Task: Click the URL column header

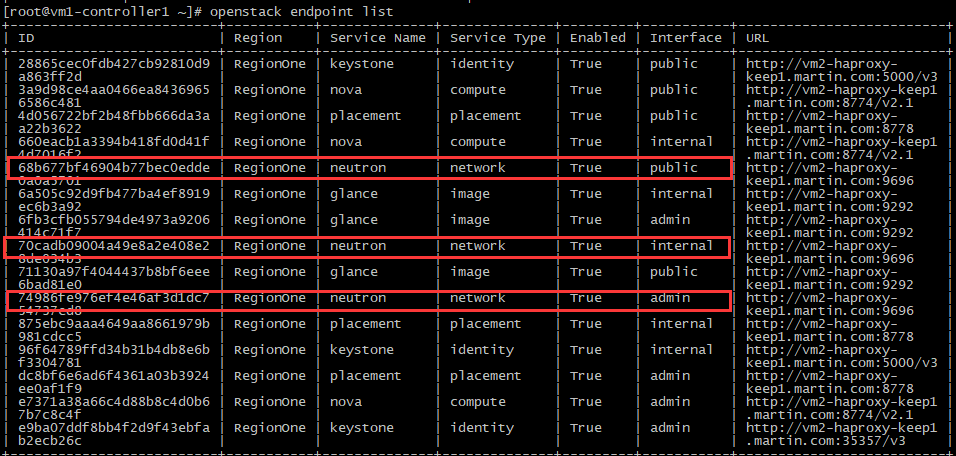Action: point(758,38)
